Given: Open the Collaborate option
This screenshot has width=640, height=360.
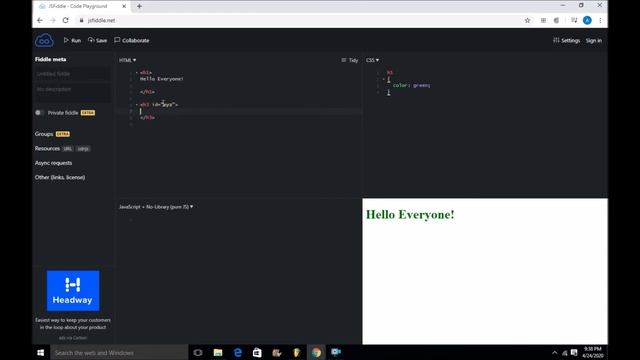Looking at the screenshot, I should point(132,40).
